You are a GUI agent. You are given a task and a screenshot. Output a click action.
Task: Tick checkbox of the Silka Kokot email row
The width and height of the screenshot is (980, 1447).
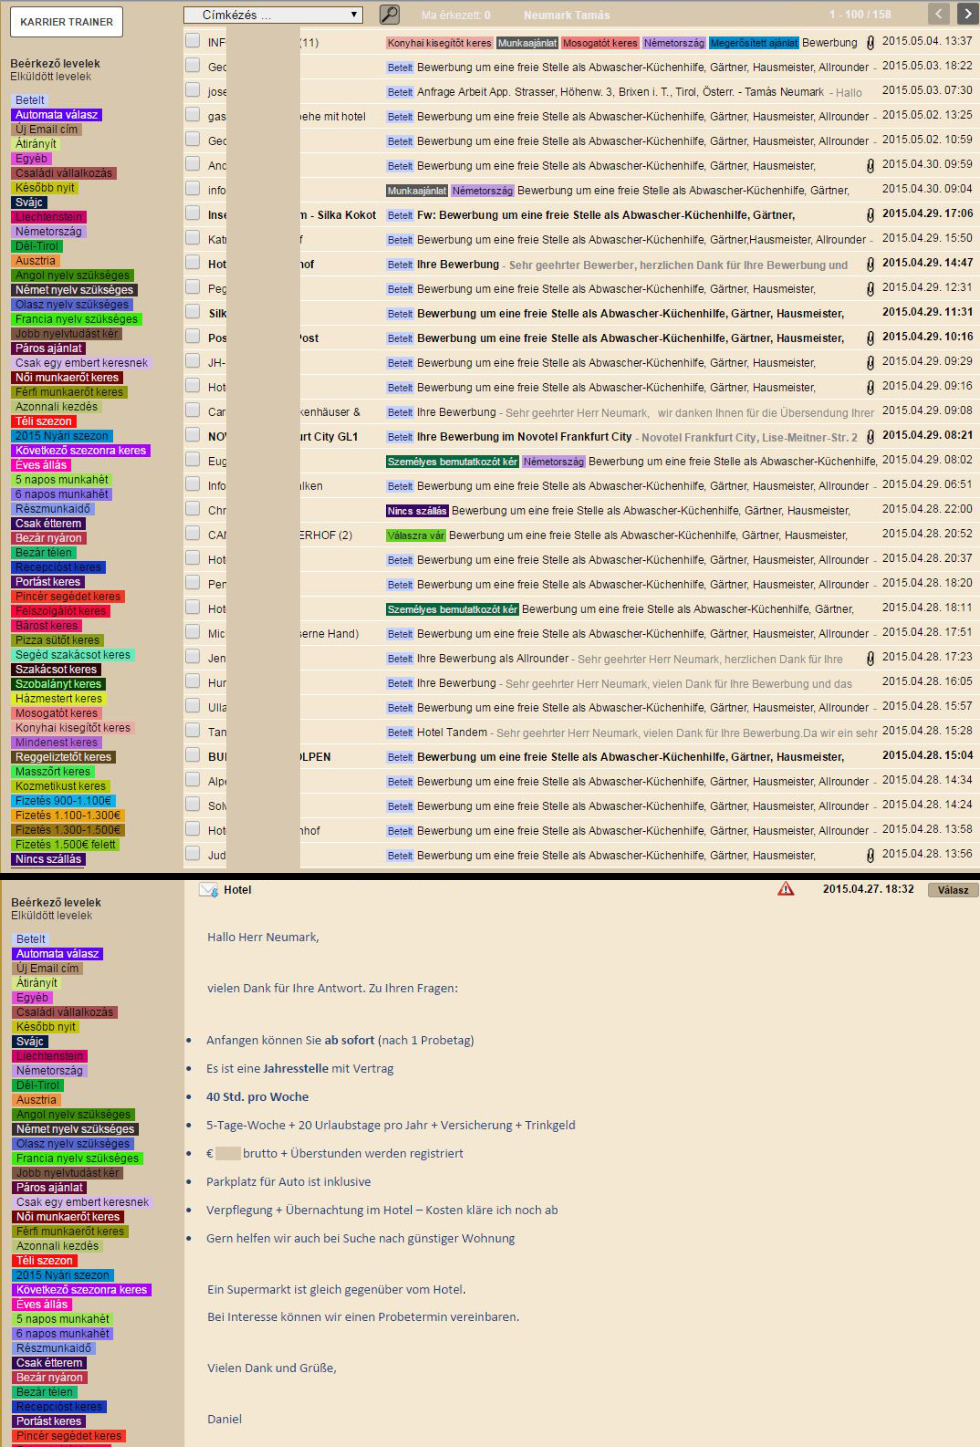(x=192, y=213)
